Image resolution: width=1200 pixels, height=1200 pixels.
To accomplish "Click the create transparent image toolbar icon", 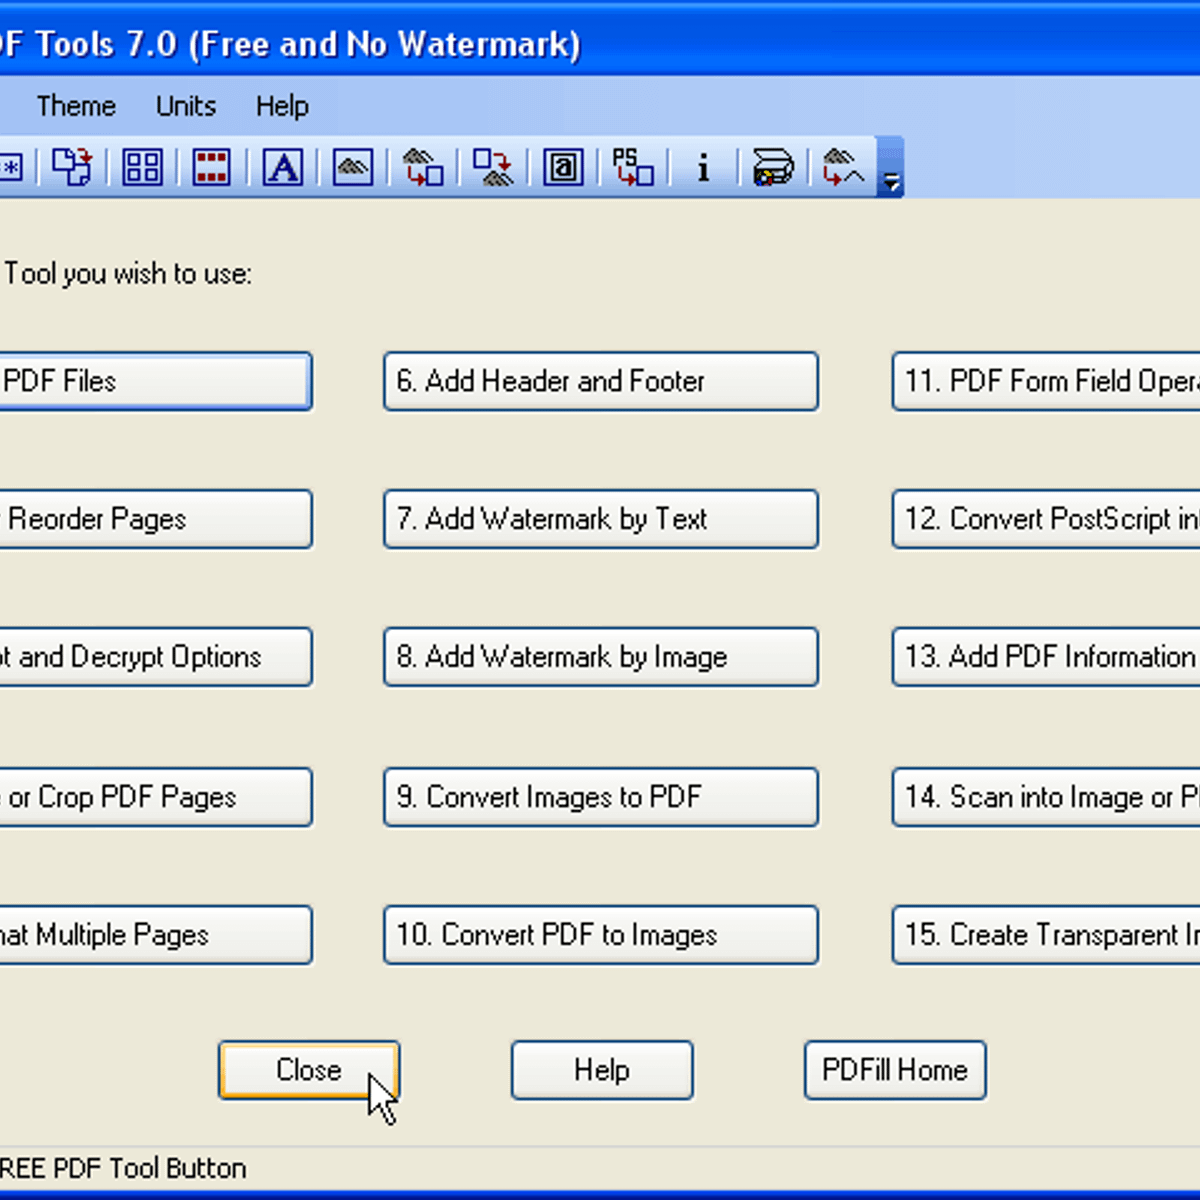I will tap(842, 167).
